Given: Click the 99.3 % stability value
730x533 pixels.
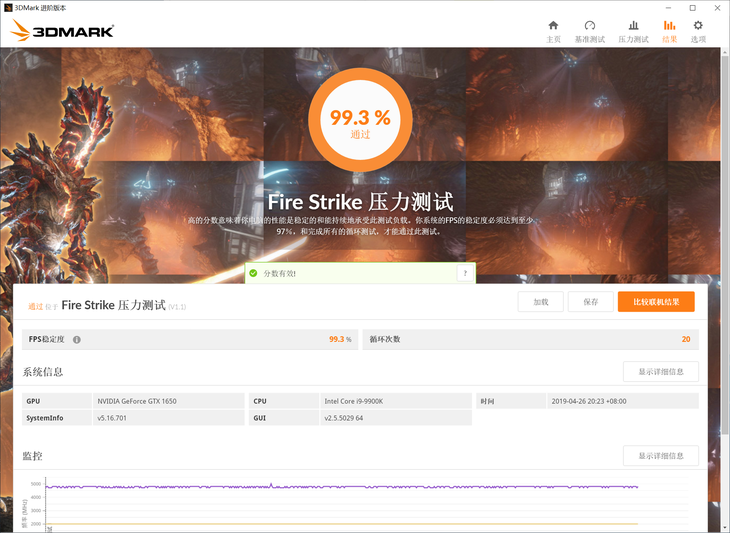Looking at the screenshot, I should (x=340, y=339).
